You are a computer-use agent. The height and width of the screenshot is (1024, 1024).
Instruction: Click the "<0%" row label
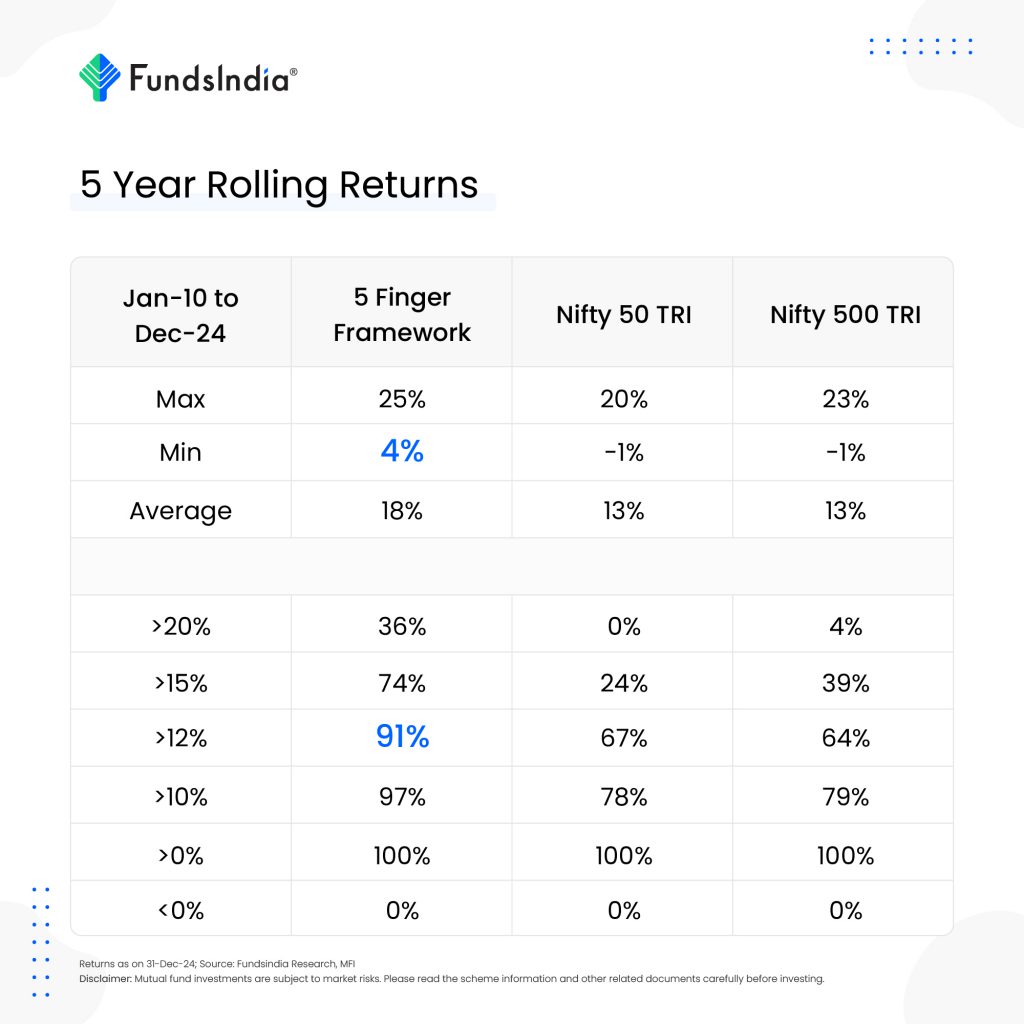coord(180,911)
